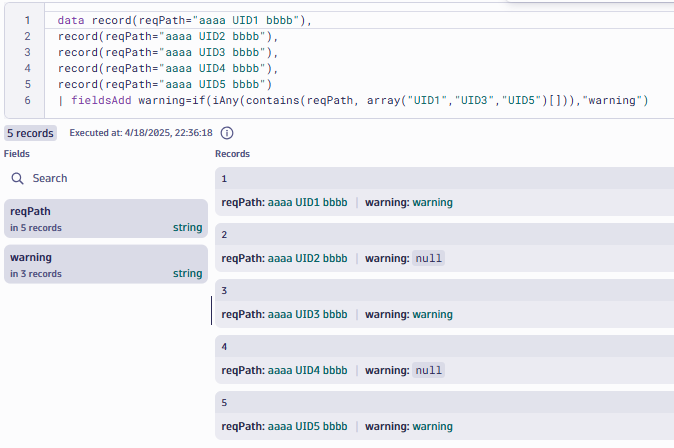Screen dimensions: 674x448
Task: Click warning value in record 5
Action: pyautogui.click(x=432, y=426)
